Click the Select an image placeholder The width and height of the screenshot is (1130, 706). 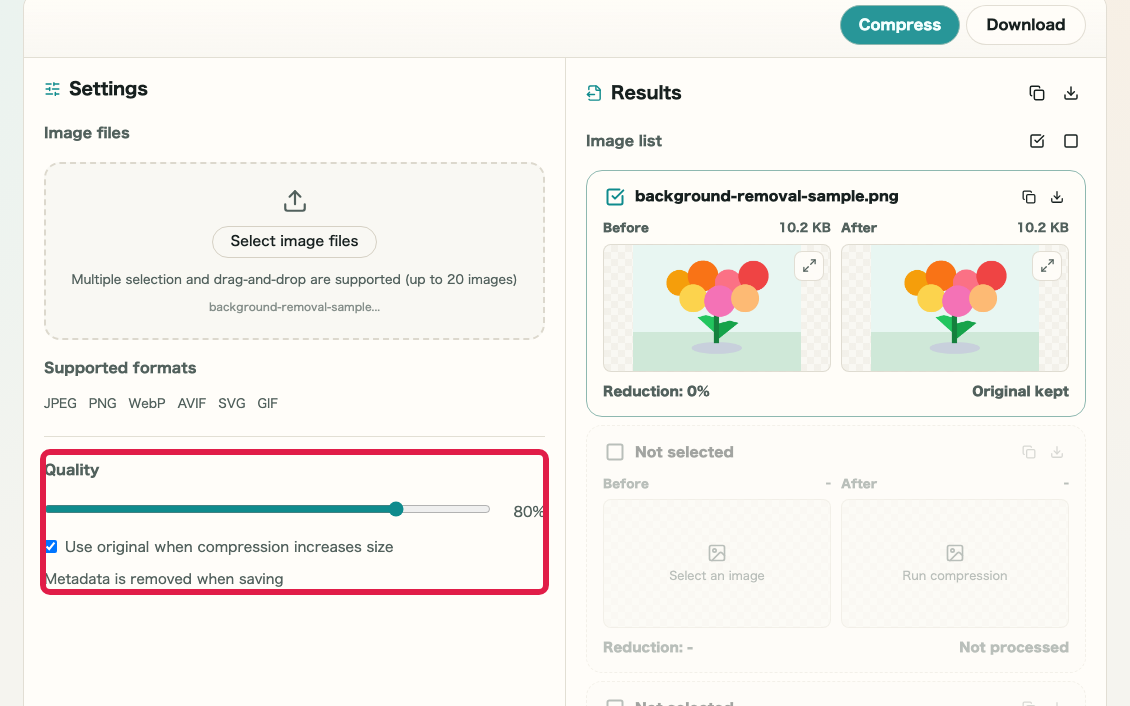716,563
